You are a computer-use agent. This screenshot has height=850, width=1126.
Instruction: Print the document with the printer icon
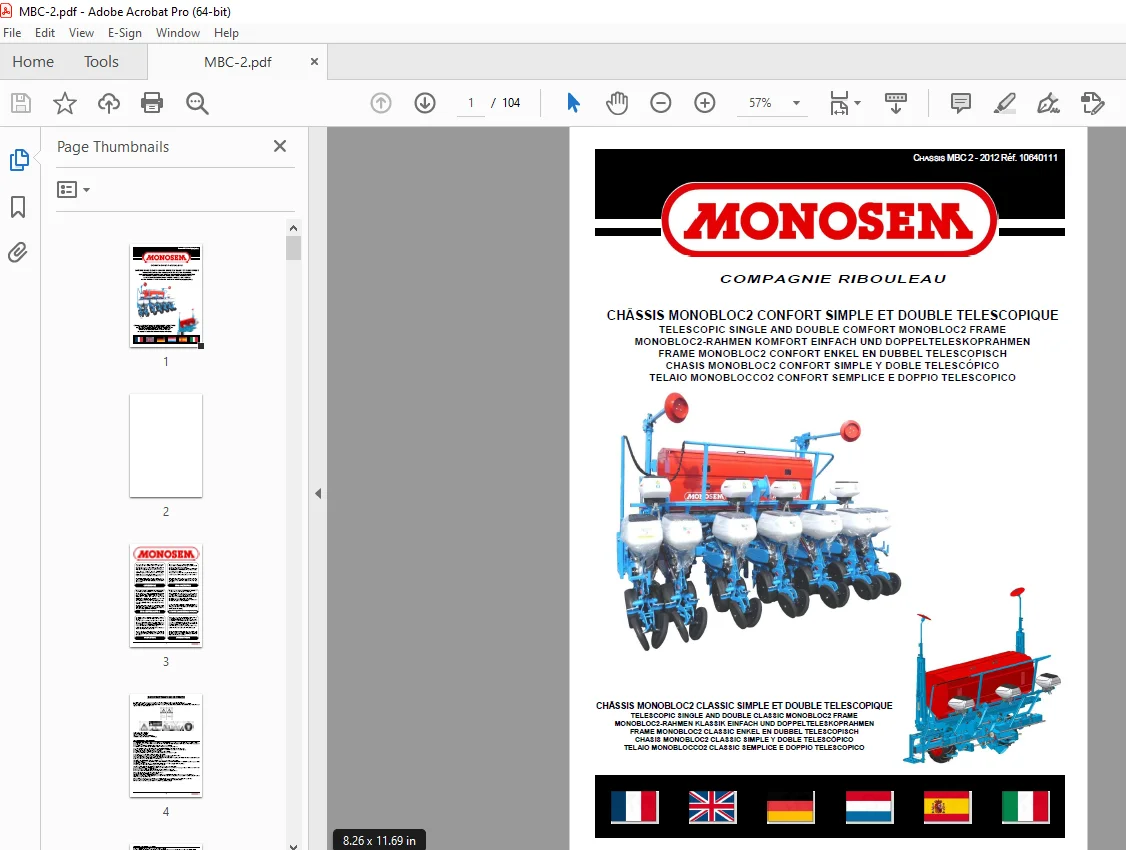tap(152, 103)
